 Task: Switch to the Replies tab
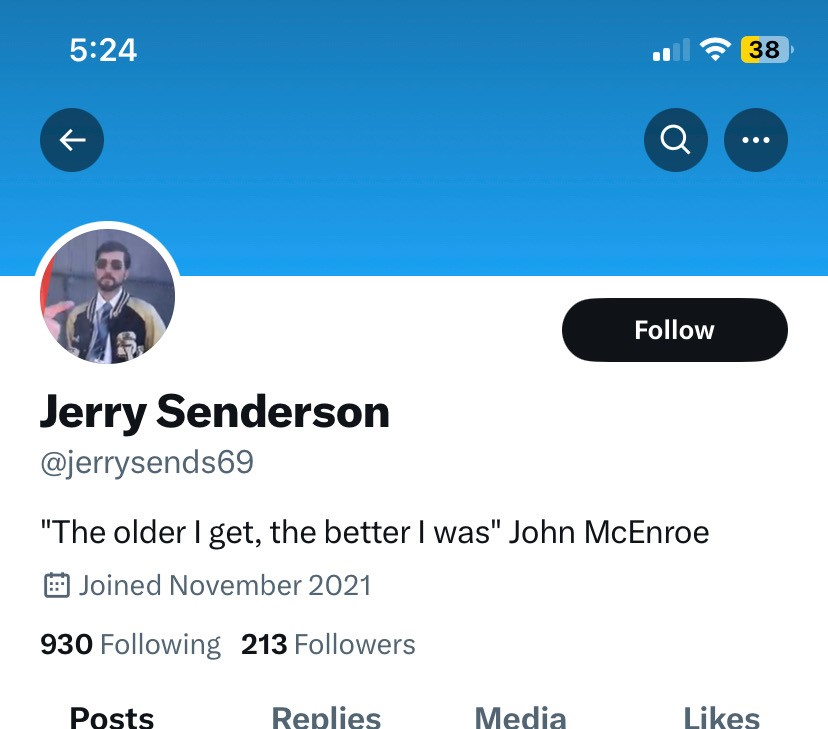[x=326, y=717]
